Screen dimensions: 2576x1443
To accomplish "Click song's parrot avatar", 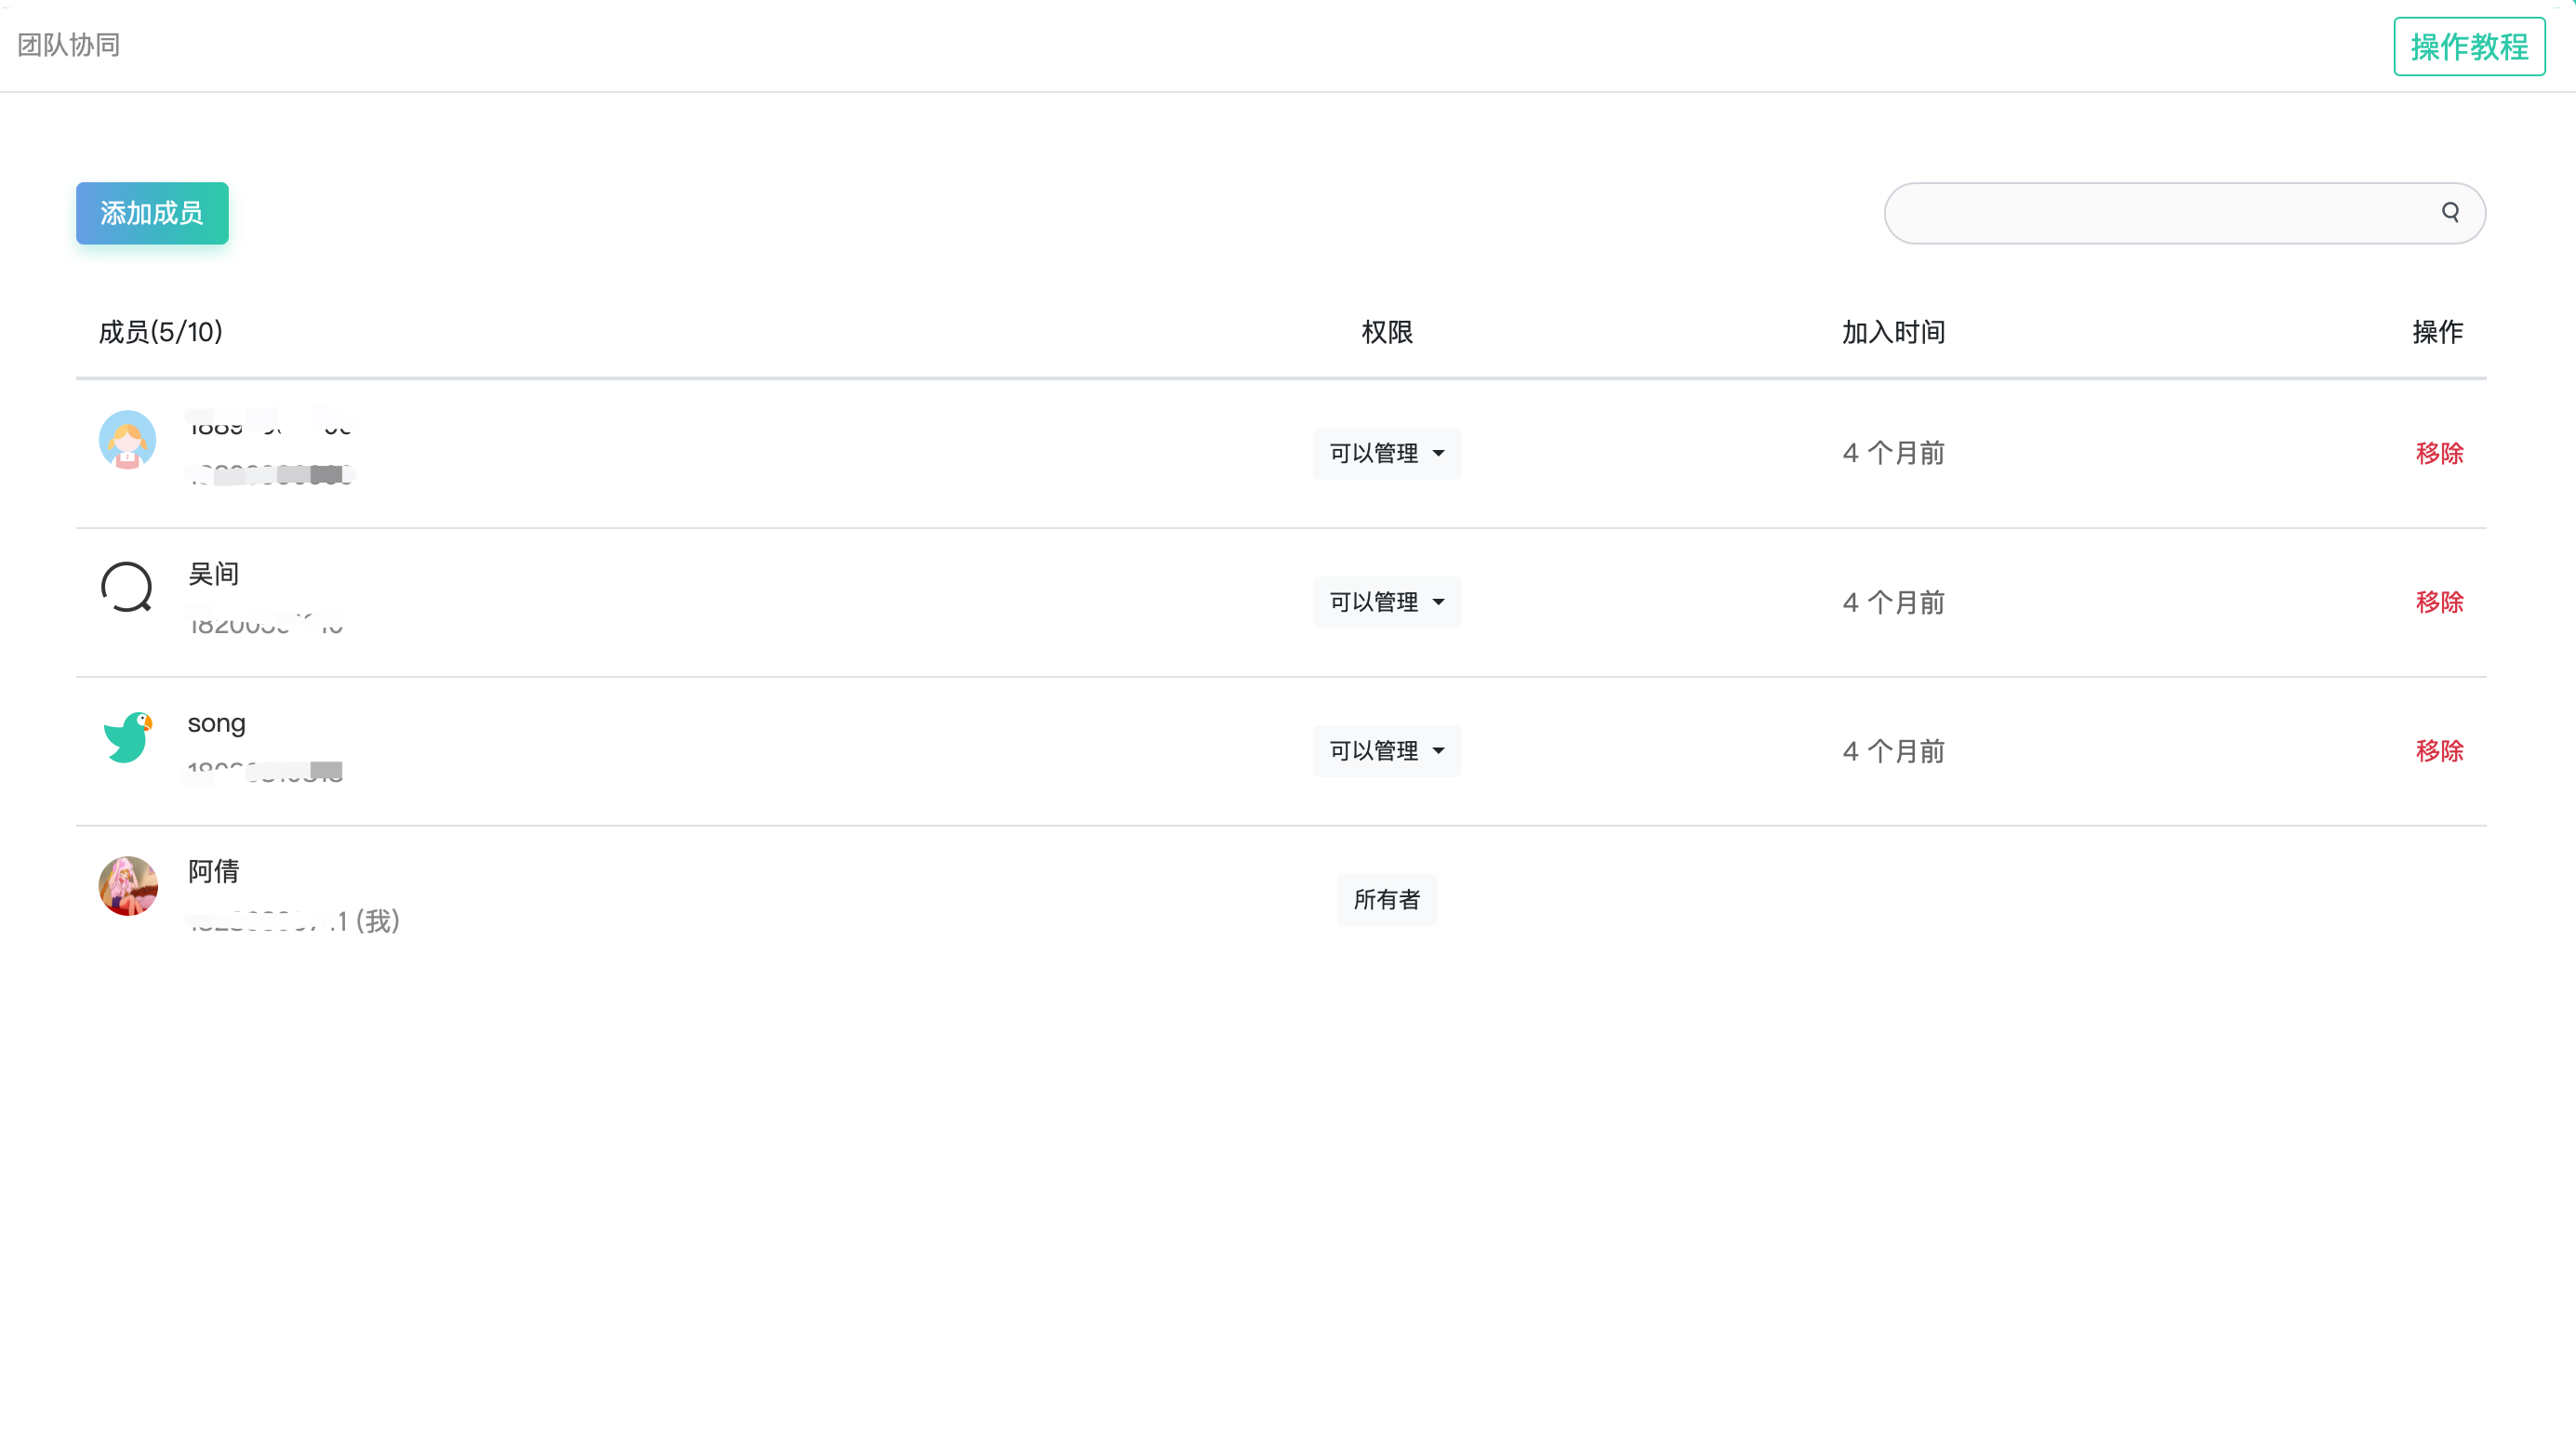I will point(128,737).
